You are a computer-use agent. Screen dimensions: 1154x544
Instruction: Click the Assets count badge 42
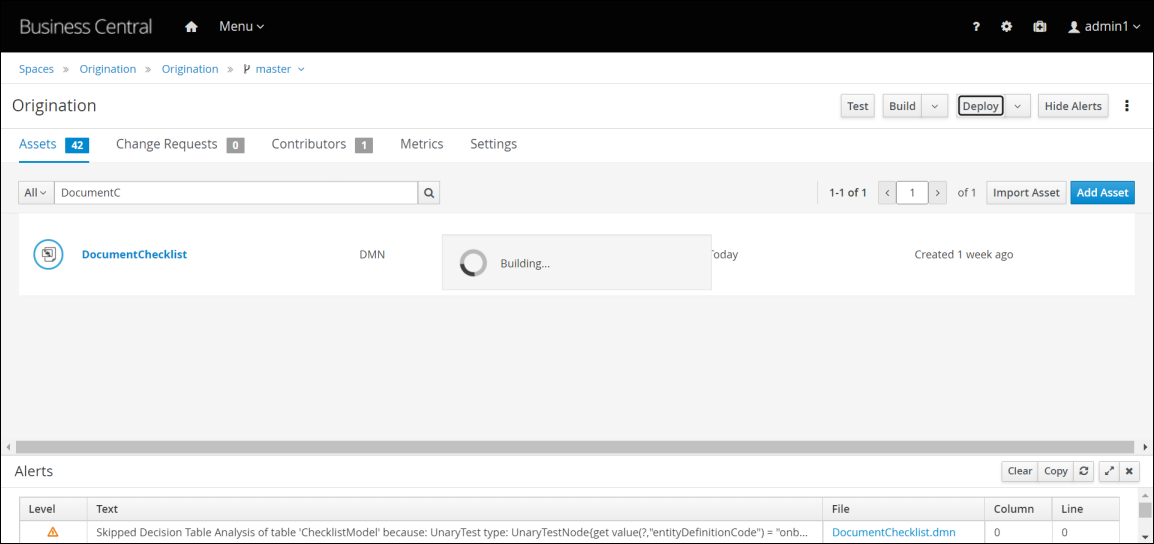pos(77,145)
